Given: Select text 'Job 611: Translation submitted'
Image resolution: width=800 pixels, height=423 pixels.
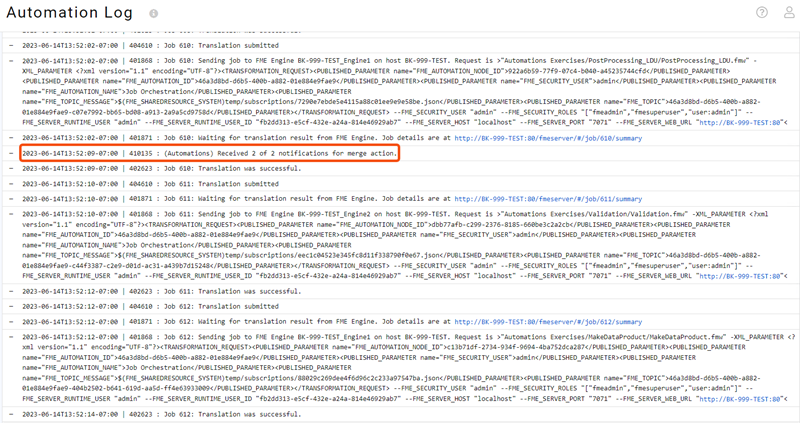Looking at the screenshot, I should (221, 184).
